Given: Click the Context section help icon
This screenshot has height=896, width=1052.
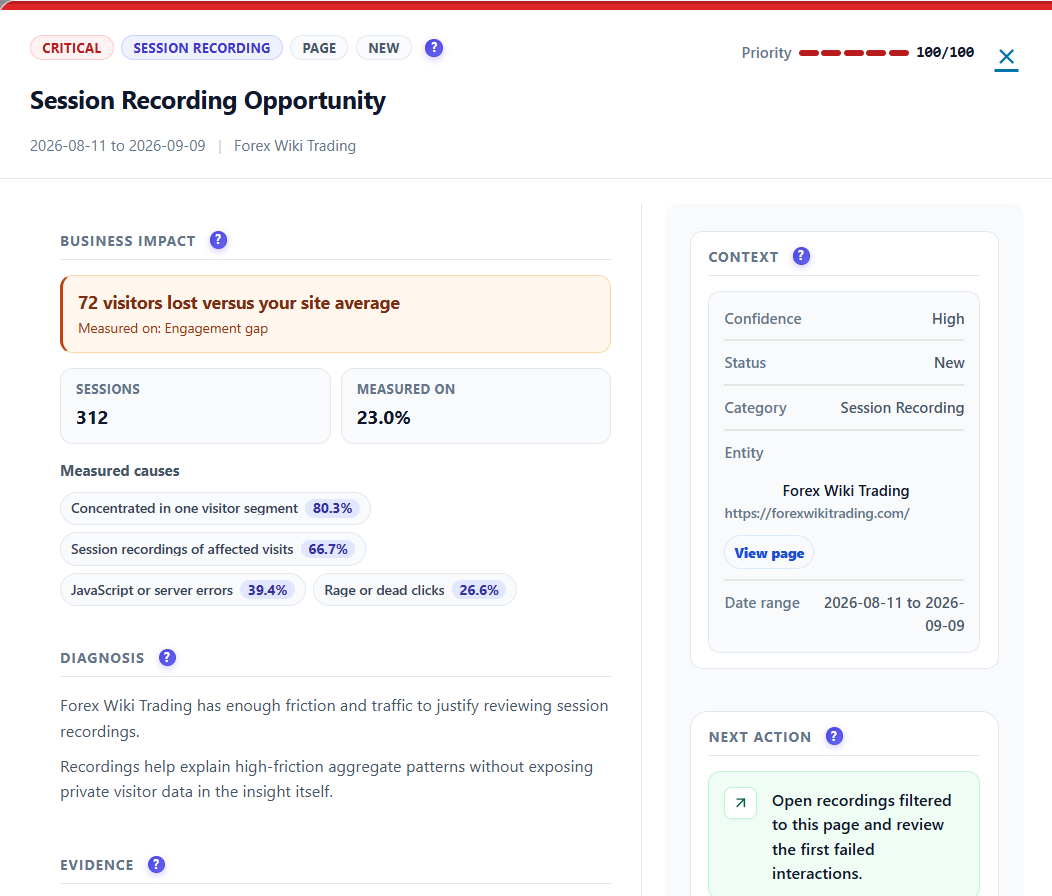Looking at the screenshot, I should pos(801,256).
